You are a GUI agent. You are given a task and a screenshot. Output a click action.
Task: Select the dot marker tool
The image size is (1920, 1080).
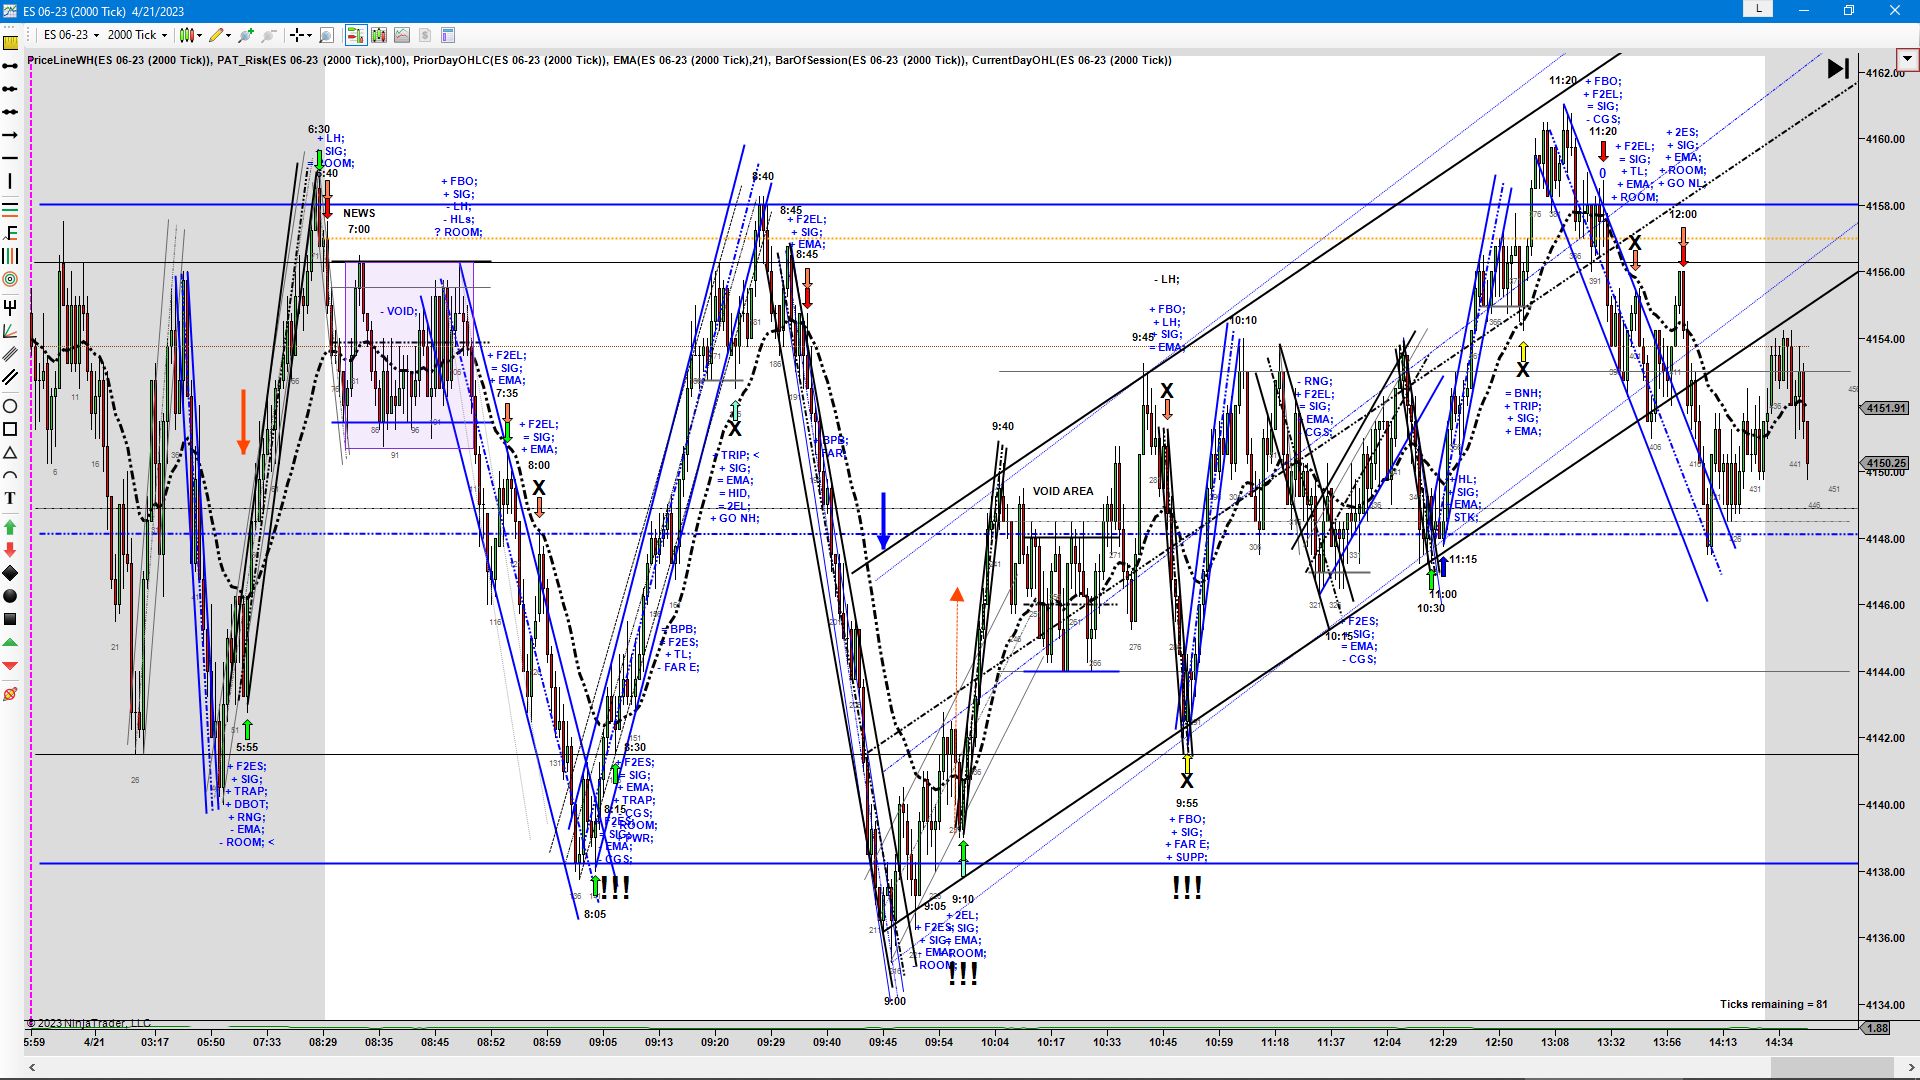(10, 596)
